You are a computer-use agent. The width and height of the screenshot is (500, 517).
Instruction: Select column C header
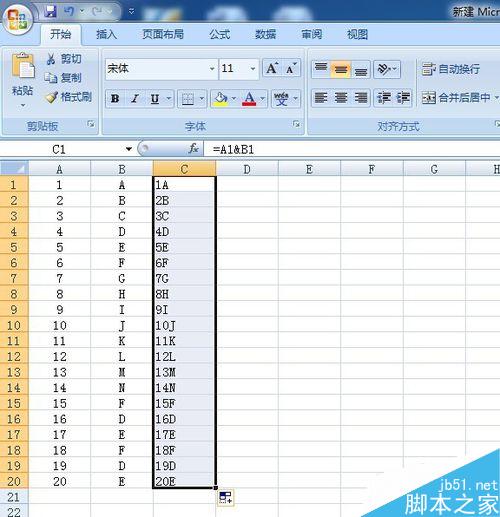point(184,169)
